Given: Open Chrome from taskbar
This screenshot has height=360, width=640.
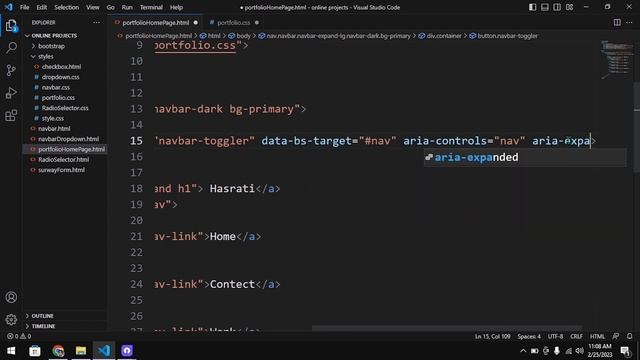Looking at the screenshot, I should coord(58,351).
